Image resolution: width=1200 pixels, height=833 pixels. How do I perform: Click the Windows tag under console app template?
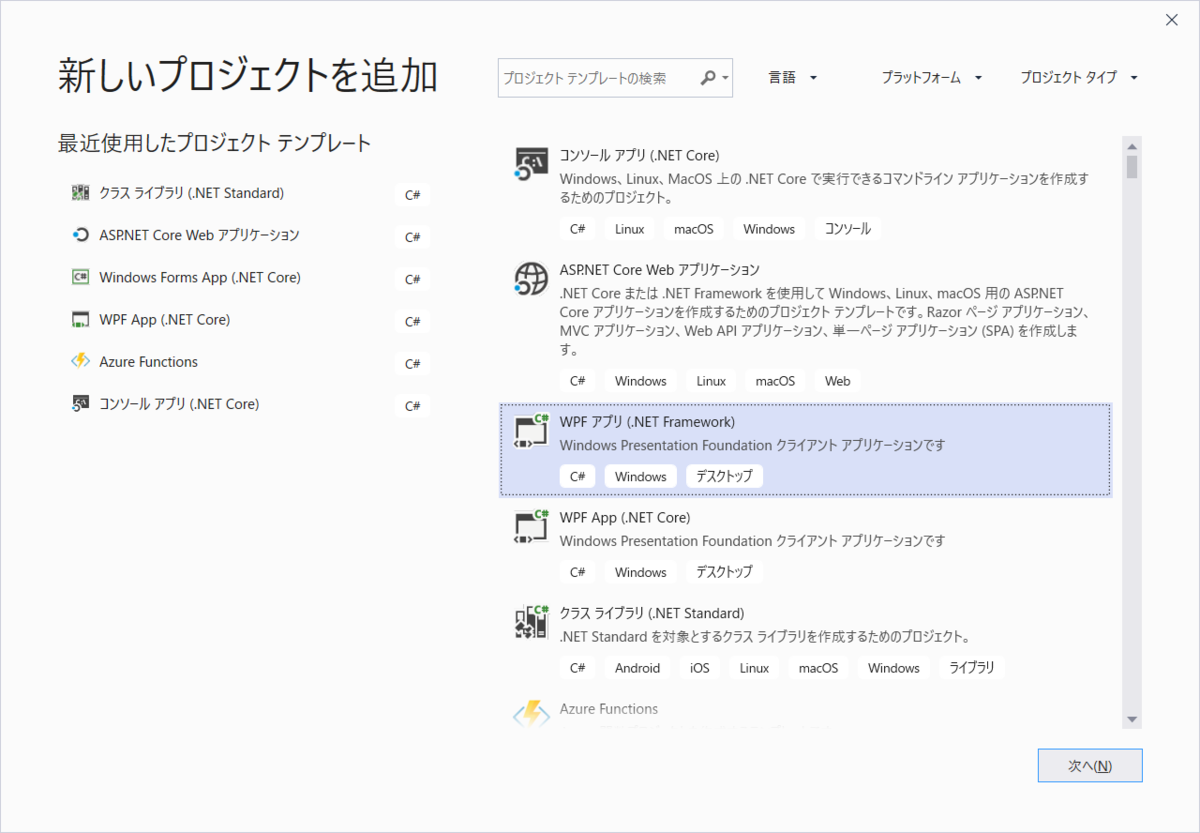769,229
